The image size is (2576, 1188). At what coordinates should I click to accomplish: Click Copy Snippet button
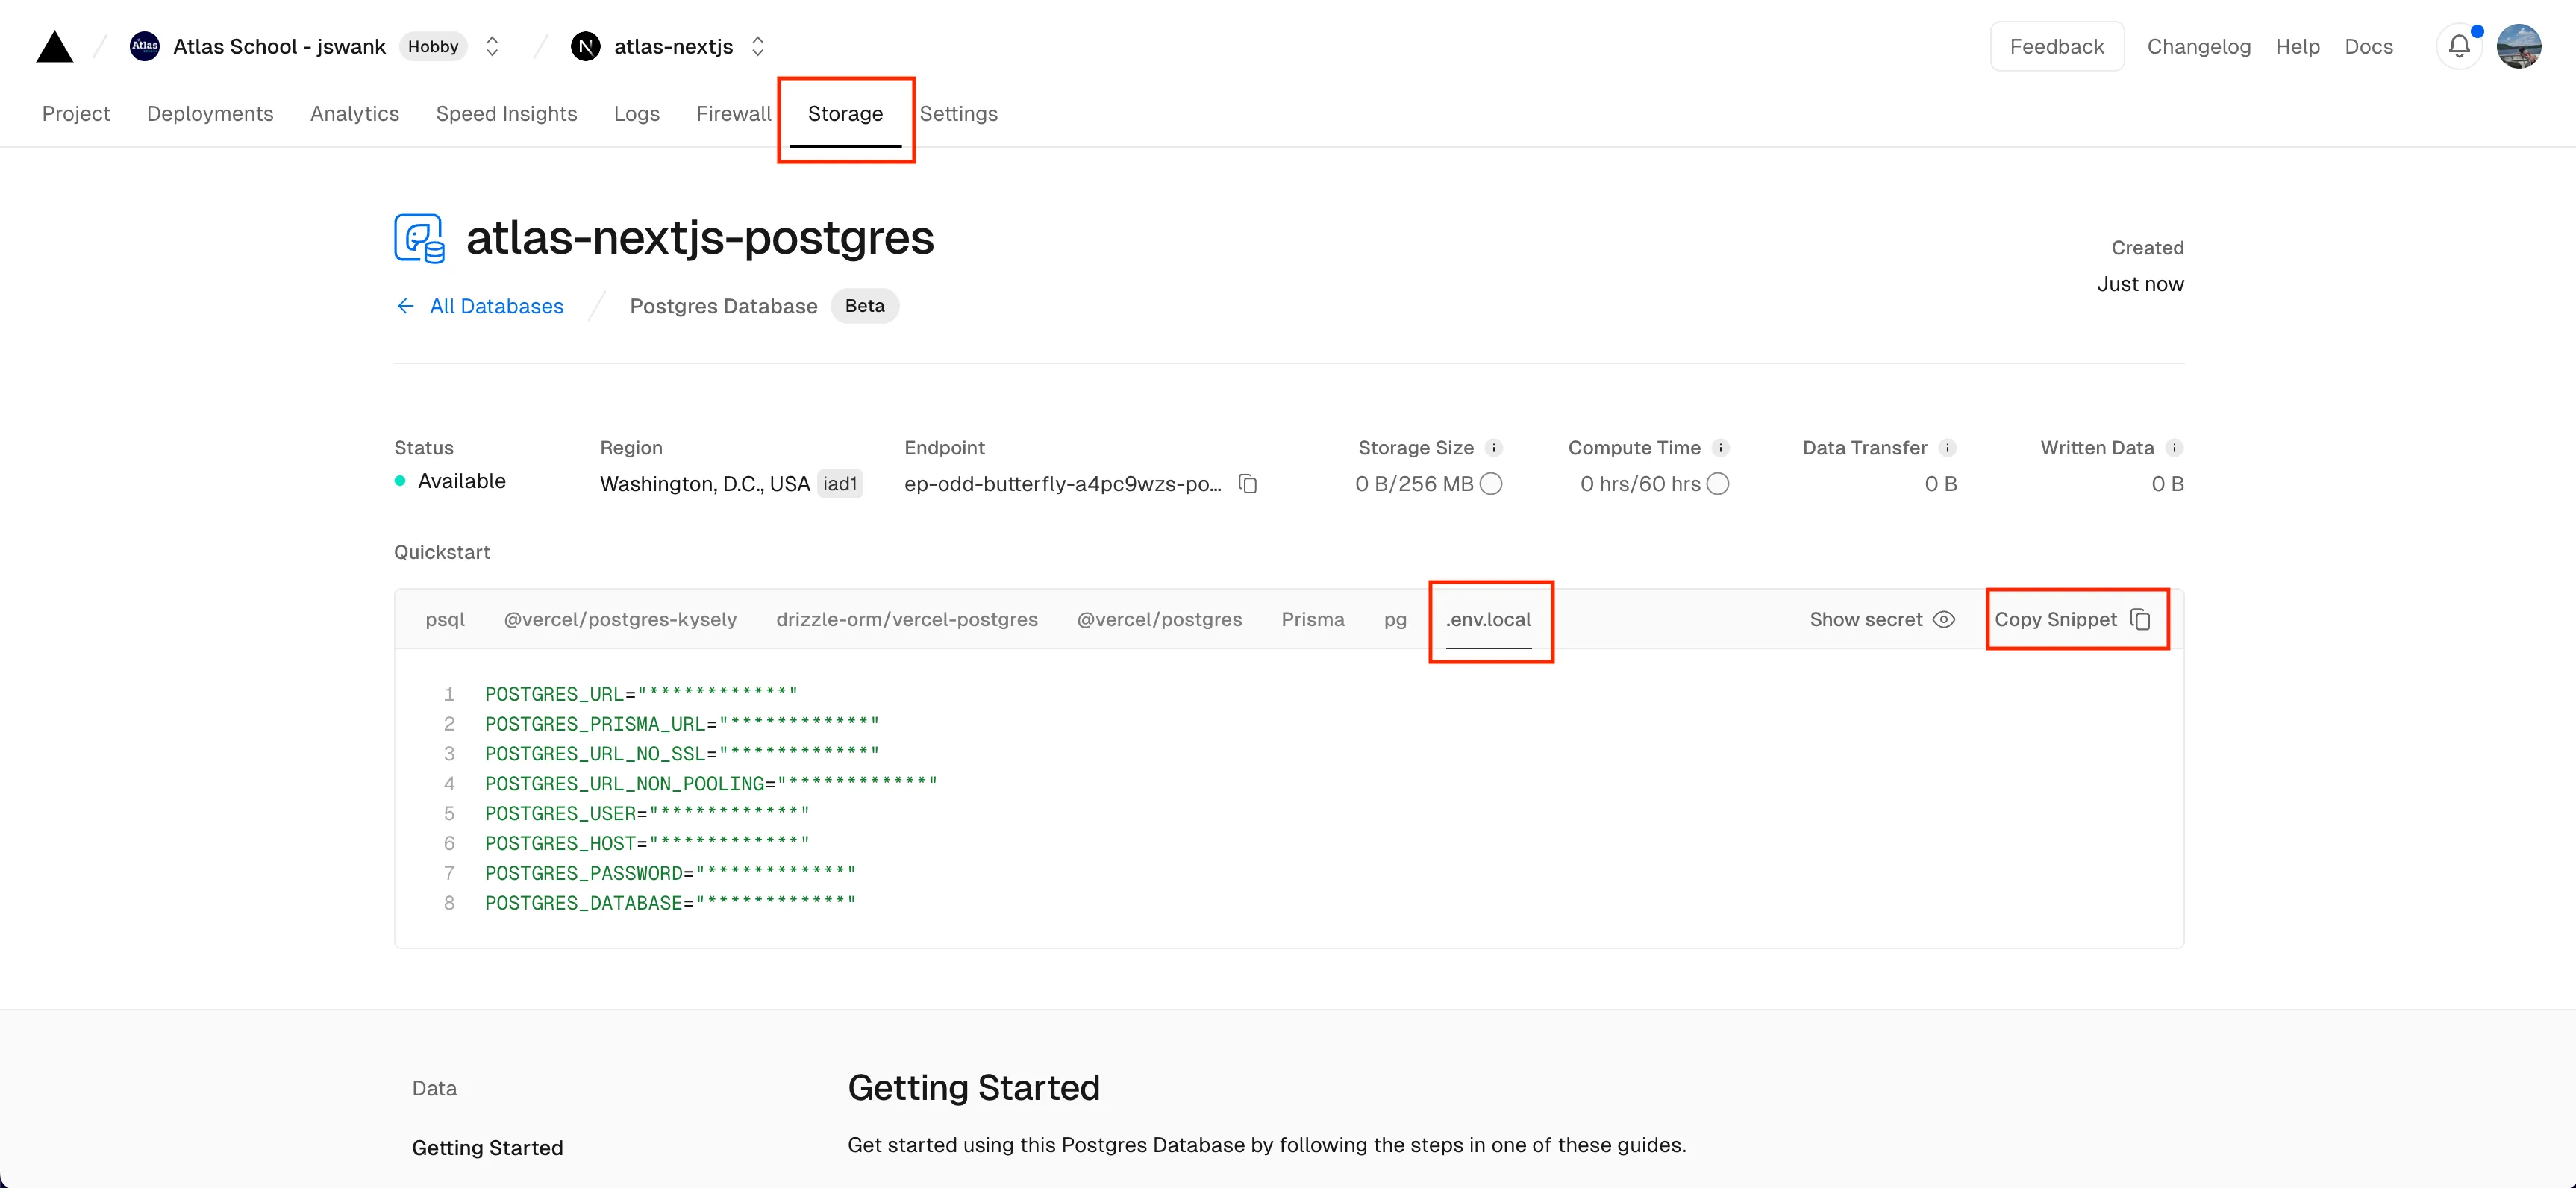[2072, 619]
